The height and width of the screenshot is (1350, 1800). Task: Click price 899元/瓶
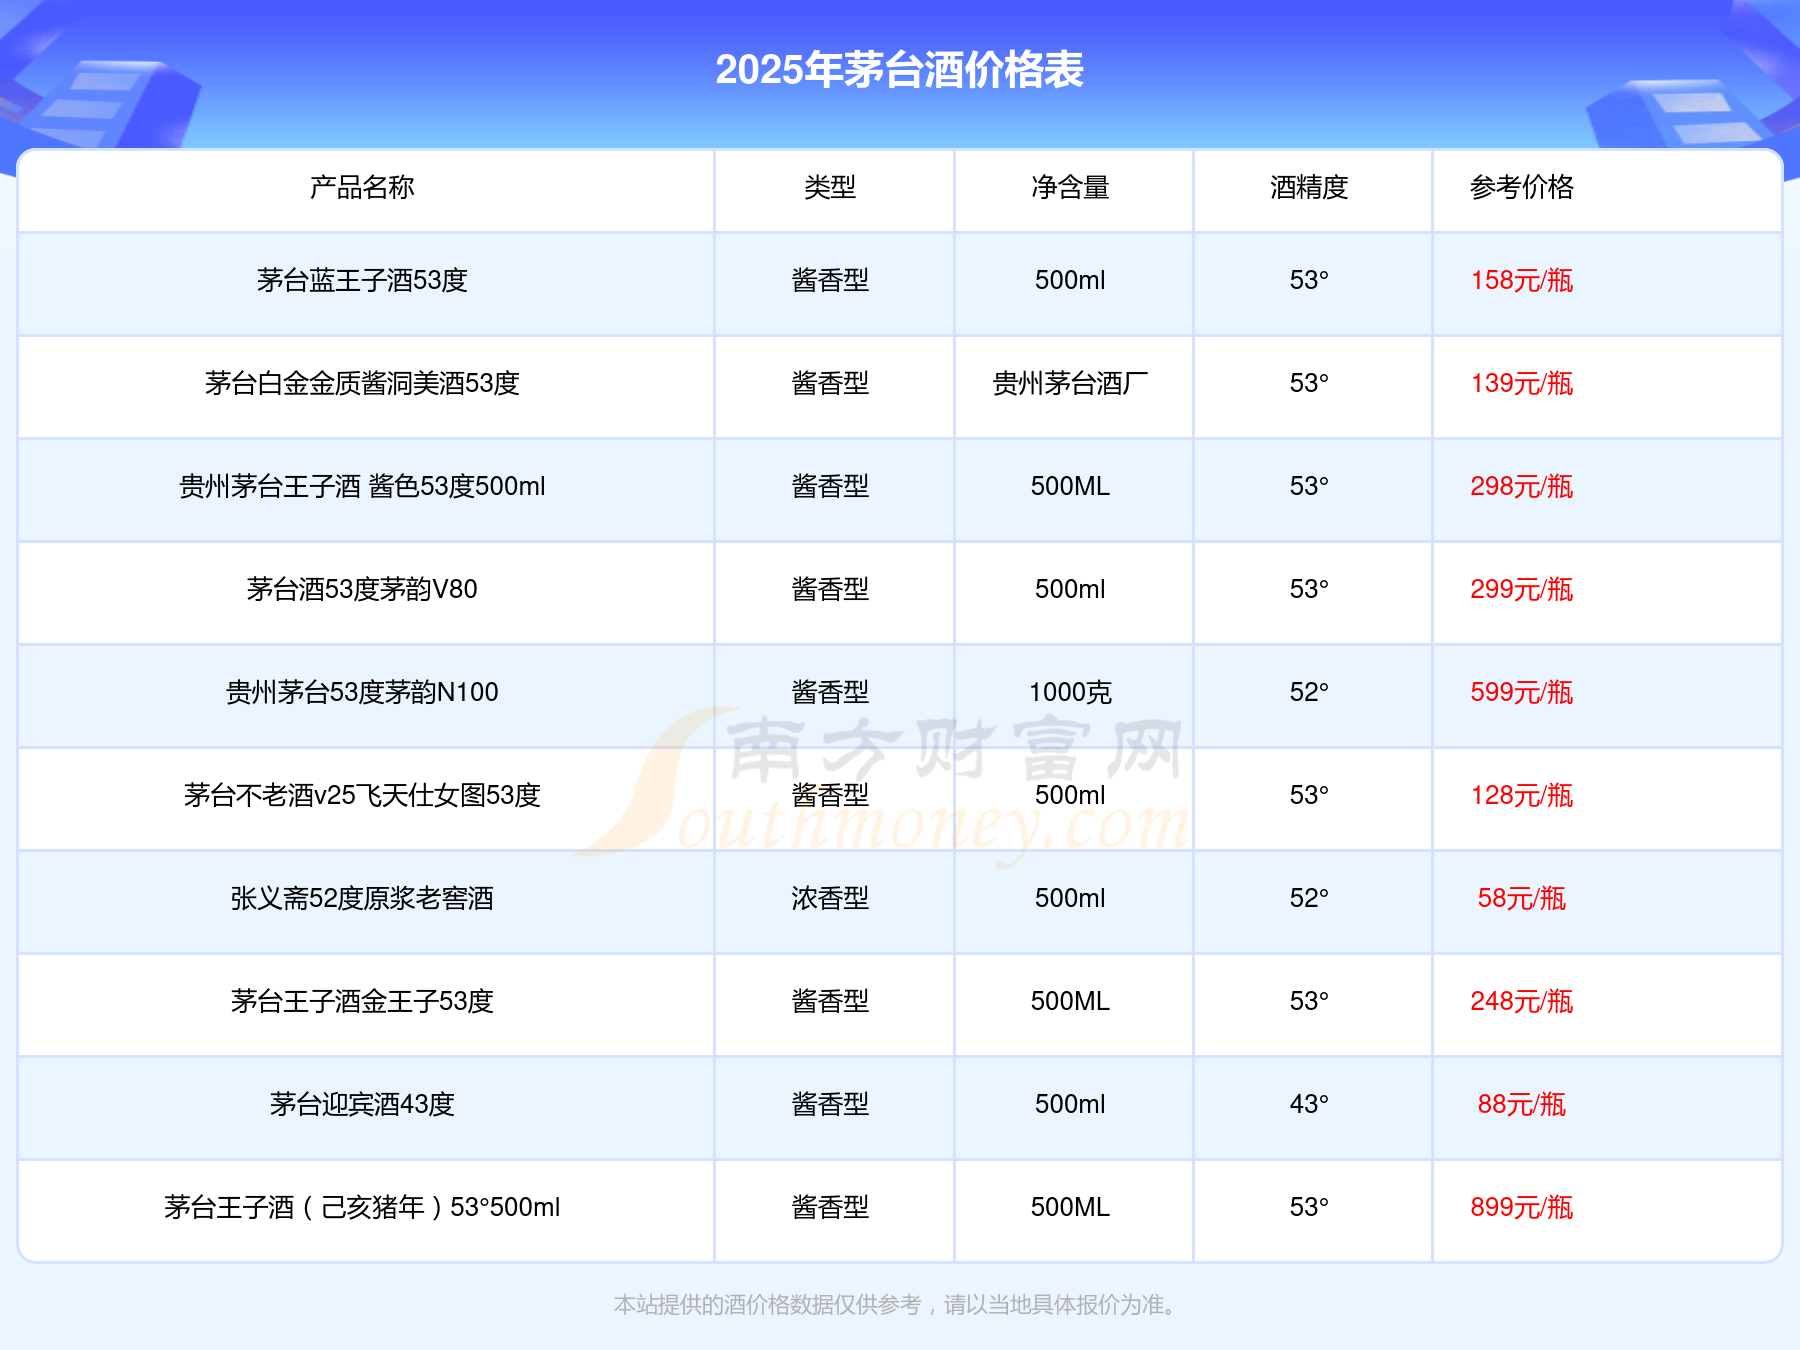click(x=1522, y=1207)
